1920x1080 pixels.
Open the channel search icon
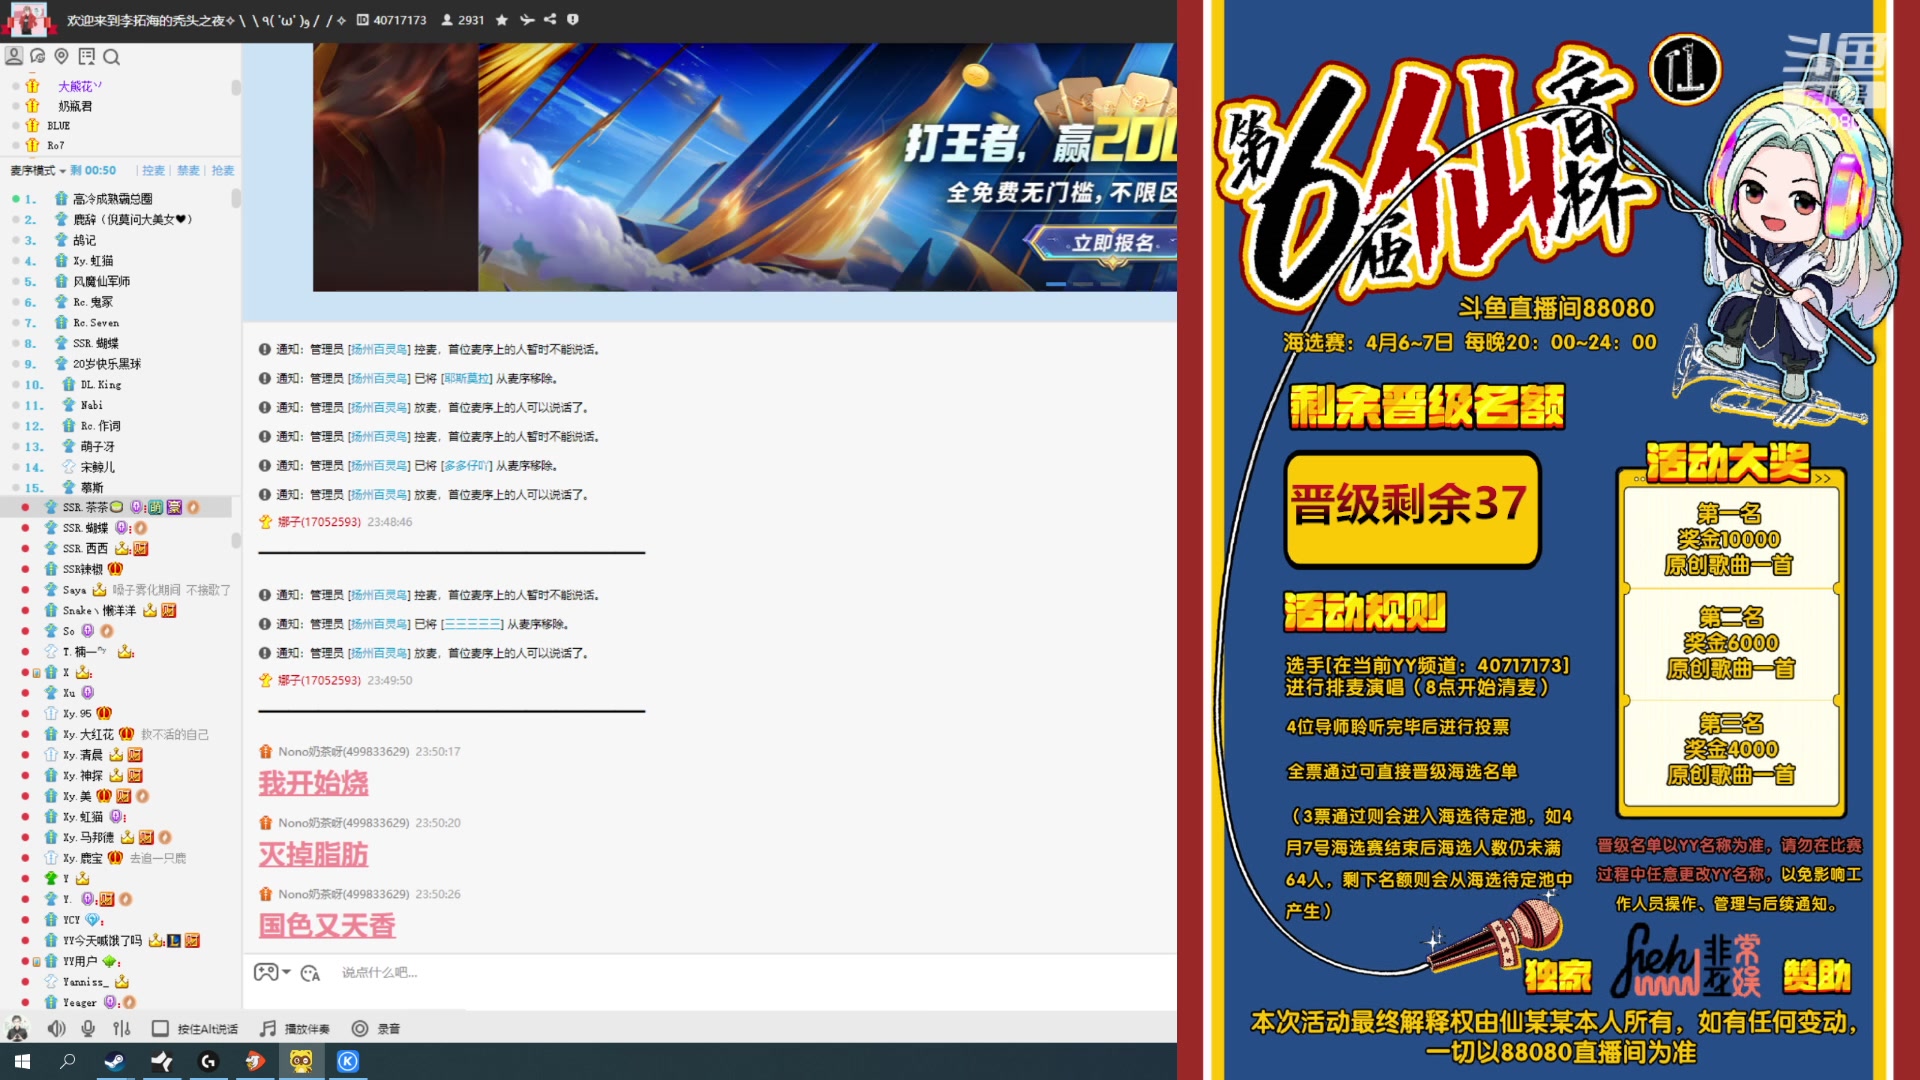112,57
